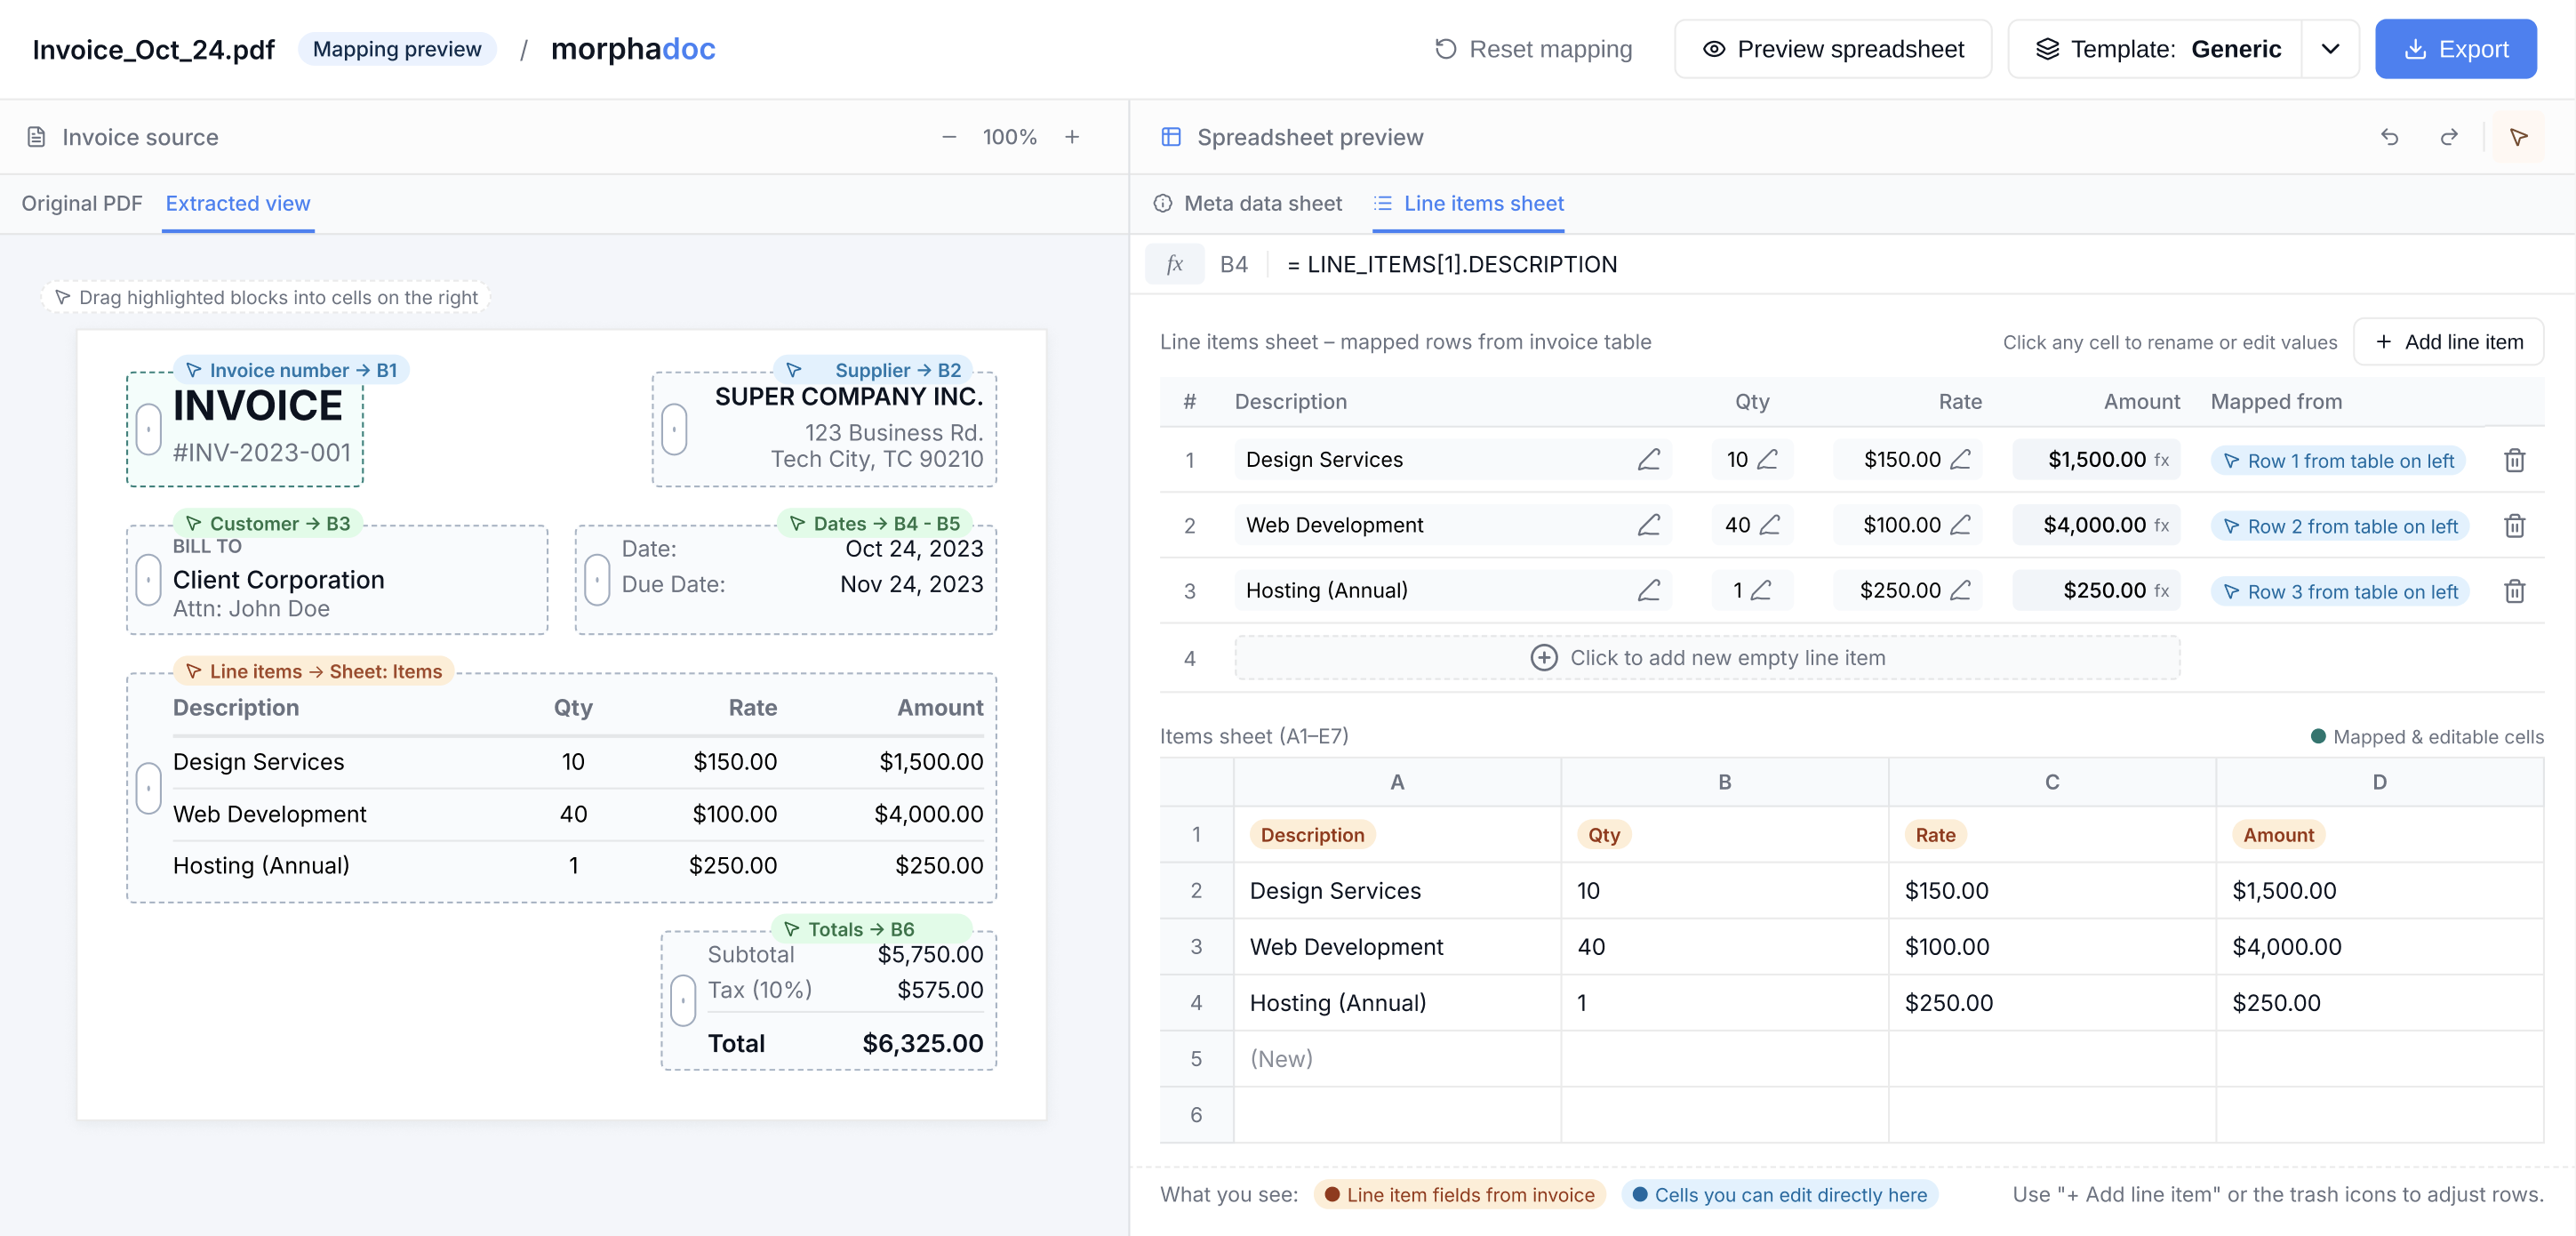Open the Template dropdown chevron
The height and width of the screenshot is (1236, 2576).
click(x=2329, y=49)
